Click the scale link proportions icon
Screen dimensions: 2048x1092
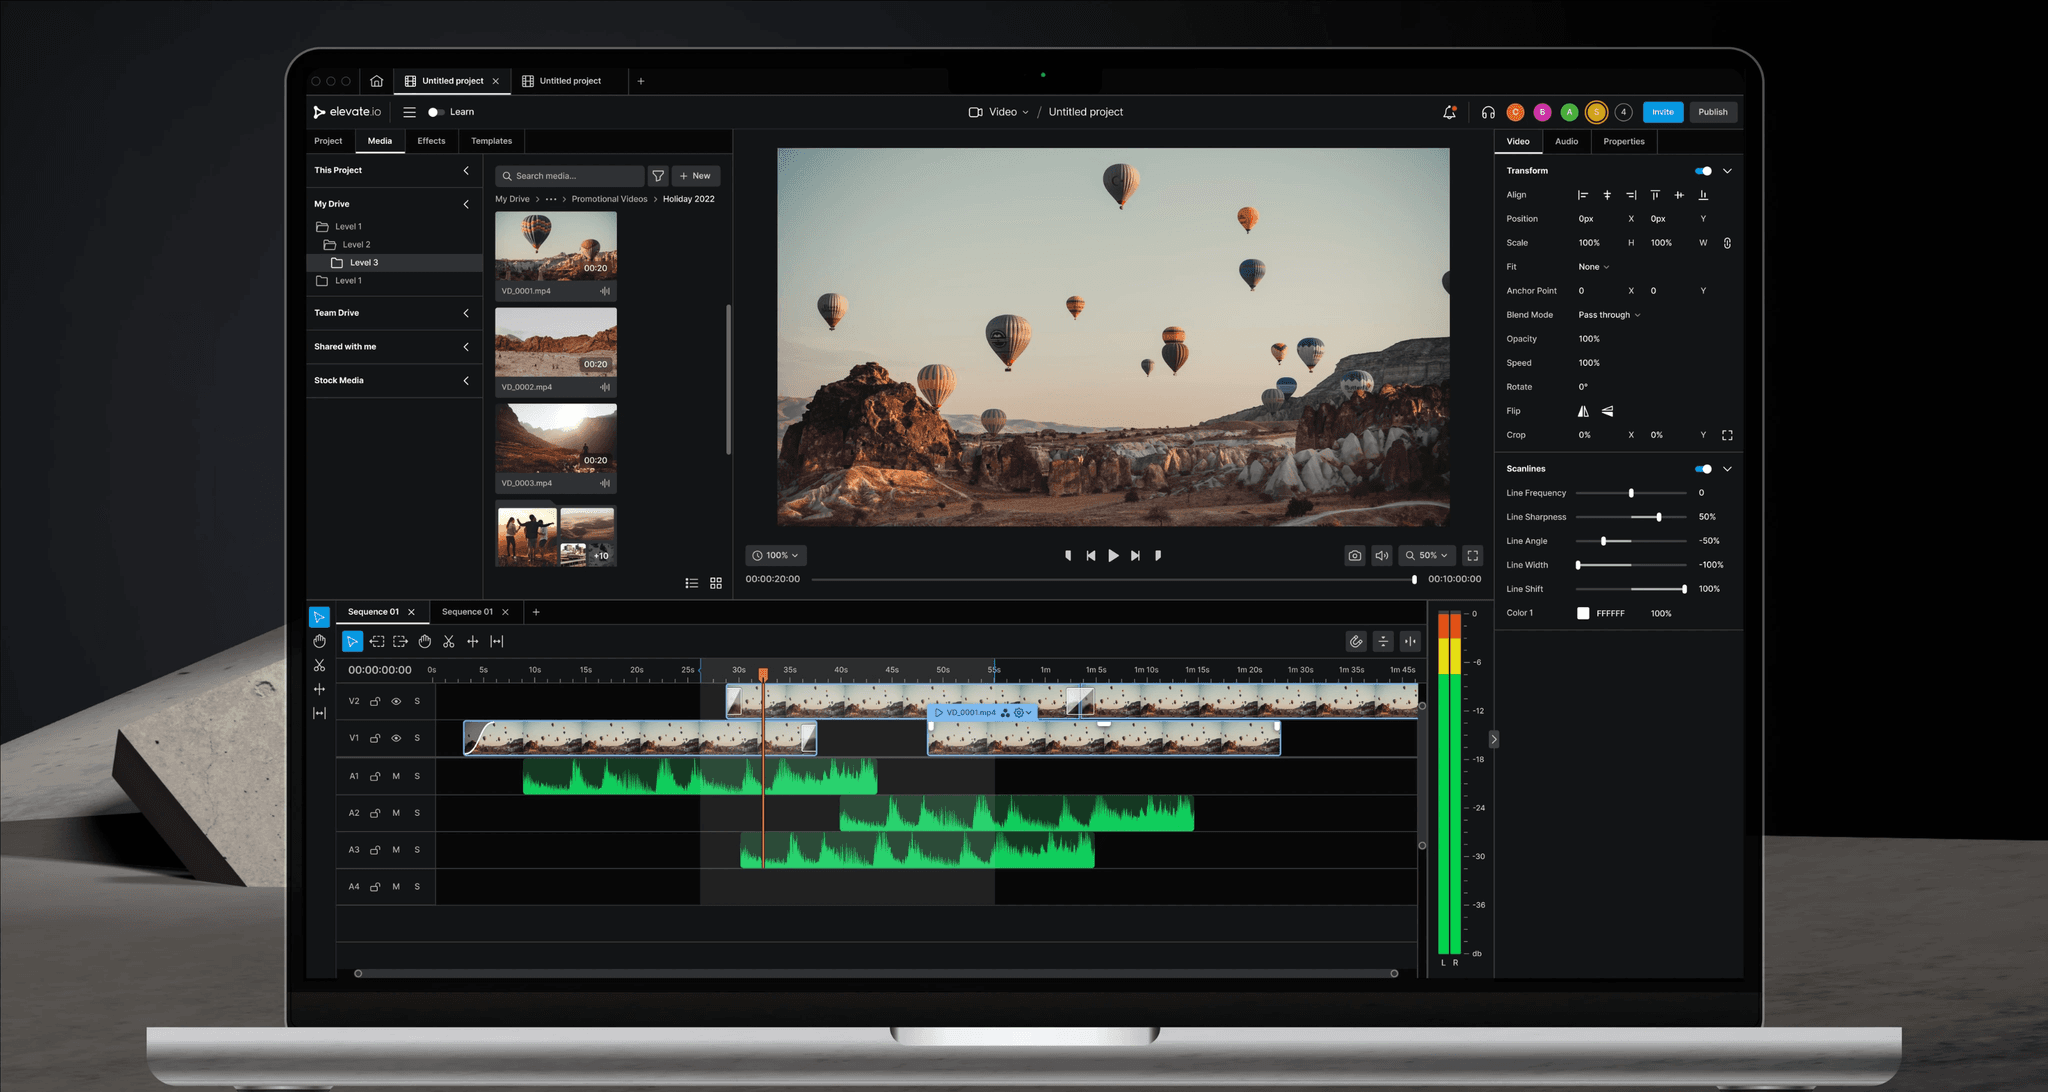tap(1727, 243)
